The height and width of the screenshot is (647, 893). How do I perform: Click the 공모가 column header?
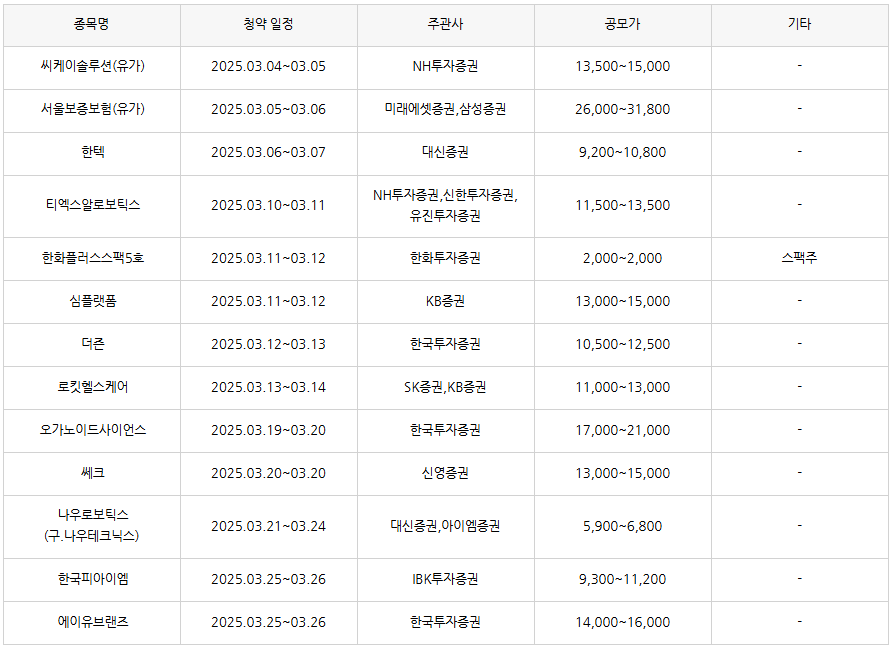[x=622, y=24]
